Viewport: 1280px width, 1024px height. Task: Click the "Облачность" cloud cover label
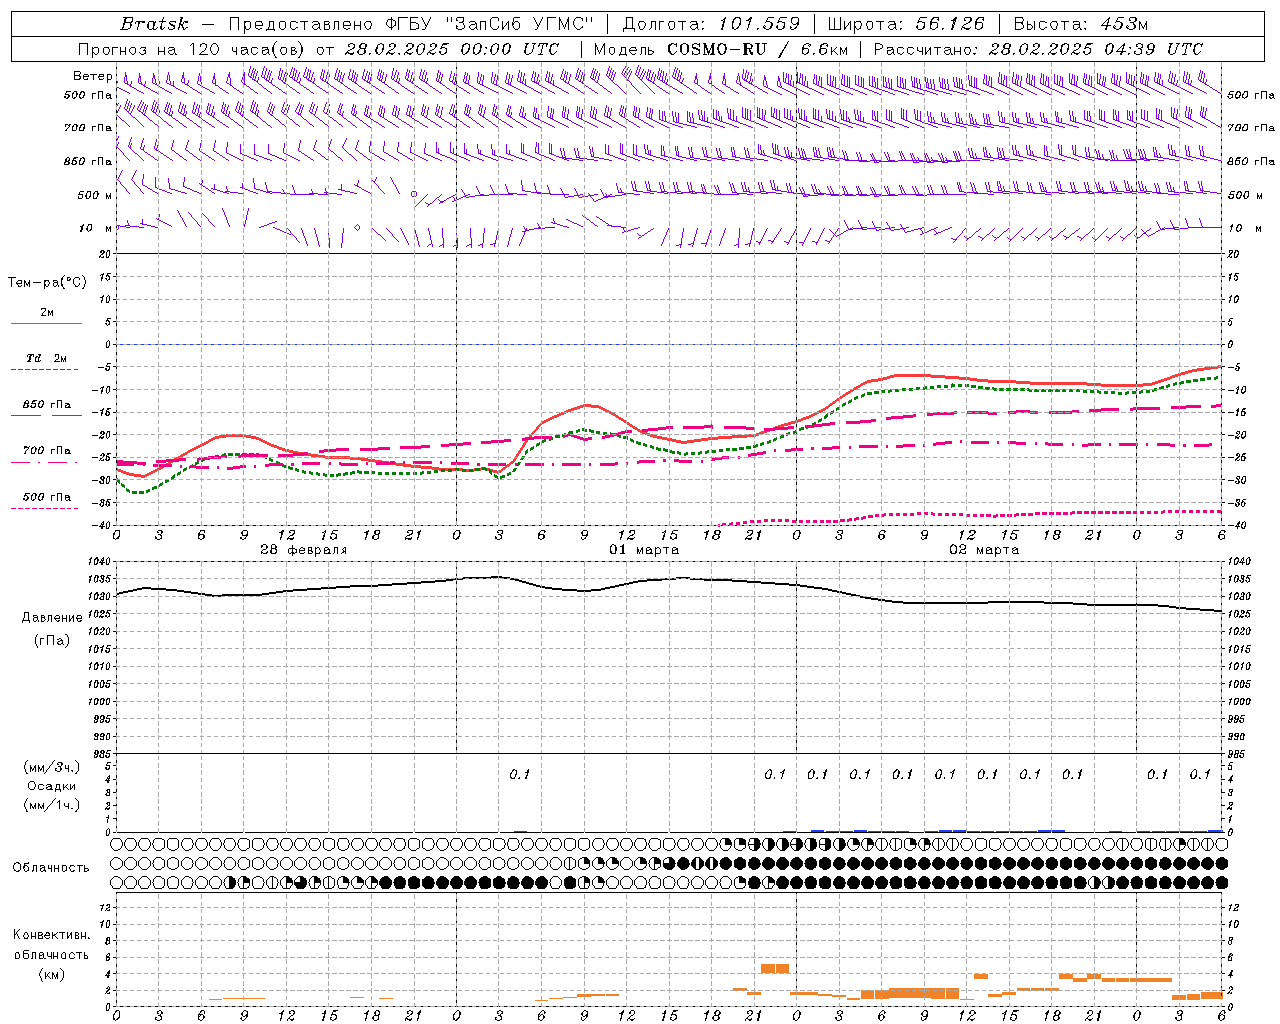51,867
